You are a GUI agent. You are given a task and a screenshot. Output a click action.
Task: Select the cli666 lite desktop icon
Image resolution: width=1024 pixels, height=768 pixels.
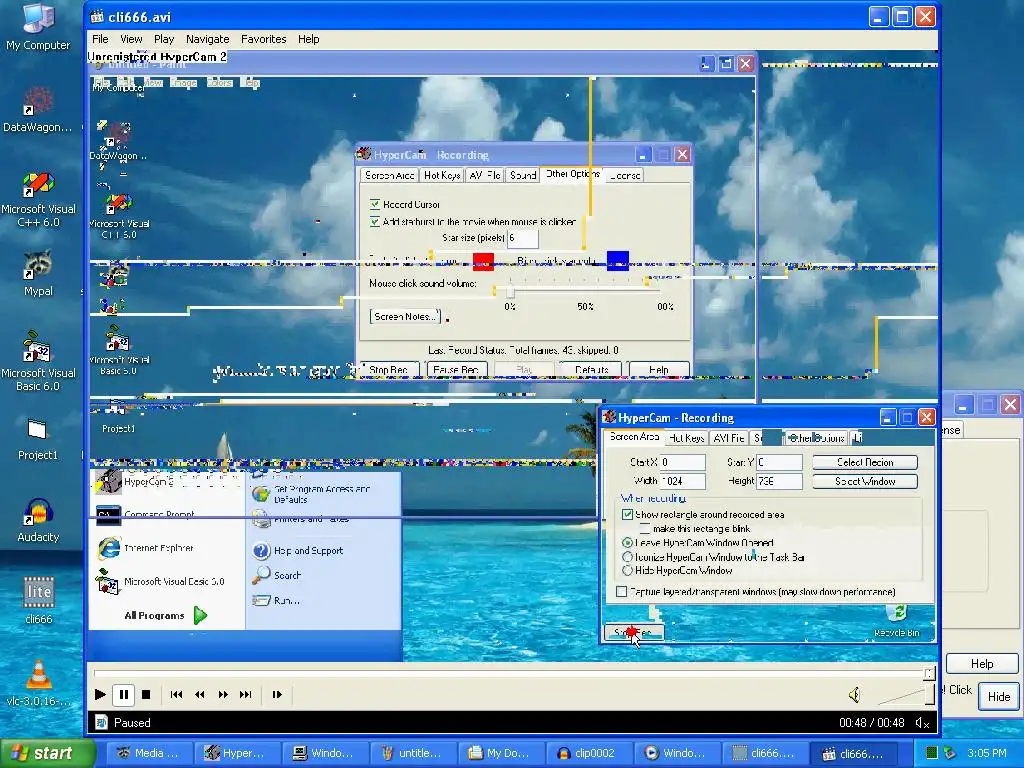[38, 600]
